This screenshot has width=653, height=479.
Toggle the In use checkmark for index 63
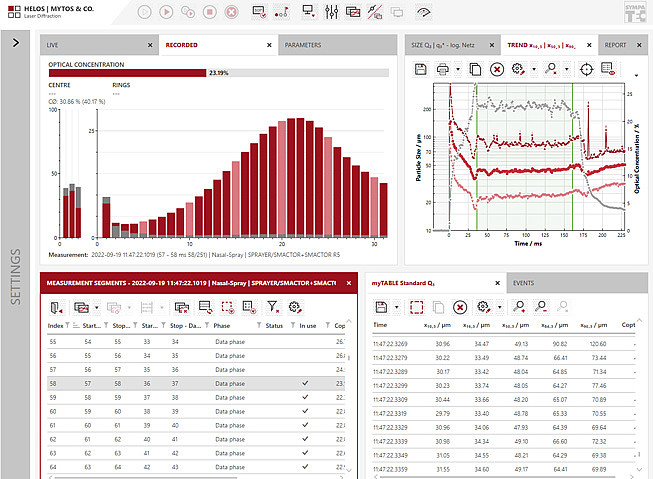point(304,452)
